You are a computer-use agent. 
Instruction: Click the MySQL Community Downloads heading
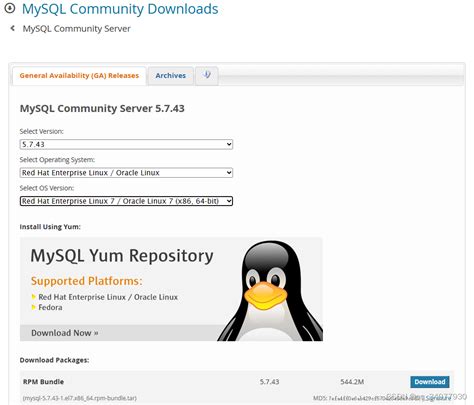120,9
